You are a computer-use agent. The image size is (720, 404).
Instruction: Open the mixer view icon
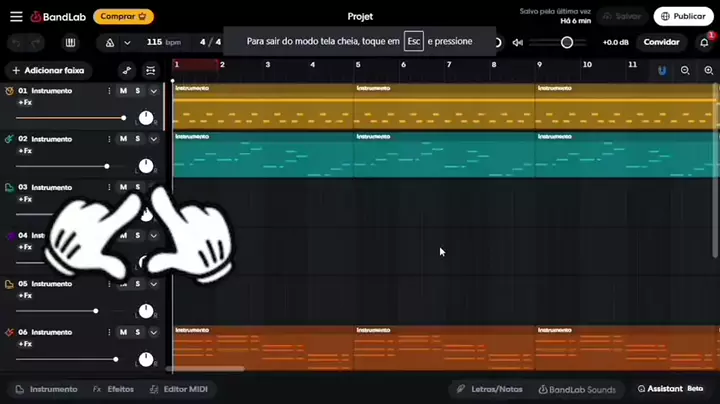tap(70, 43)
